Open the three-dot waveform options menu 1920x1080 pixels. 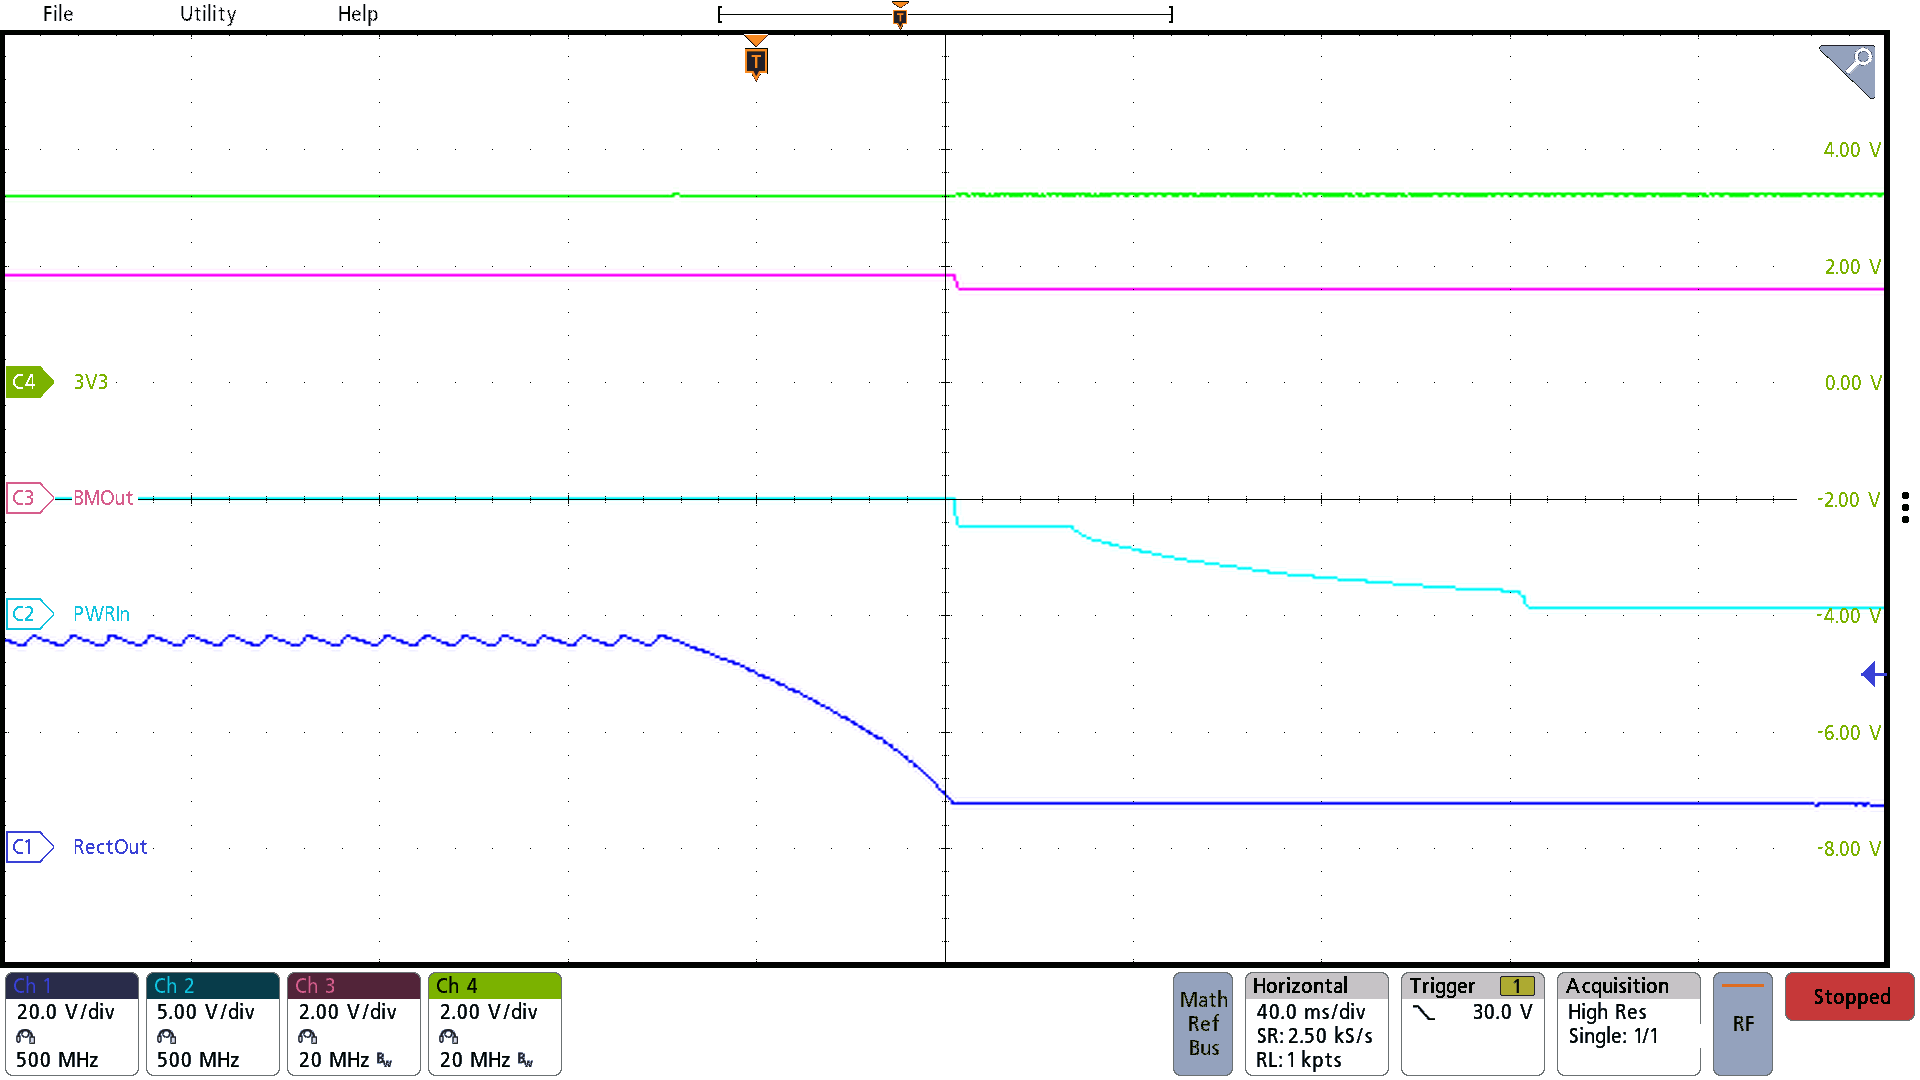click(x=1905, y=507)
